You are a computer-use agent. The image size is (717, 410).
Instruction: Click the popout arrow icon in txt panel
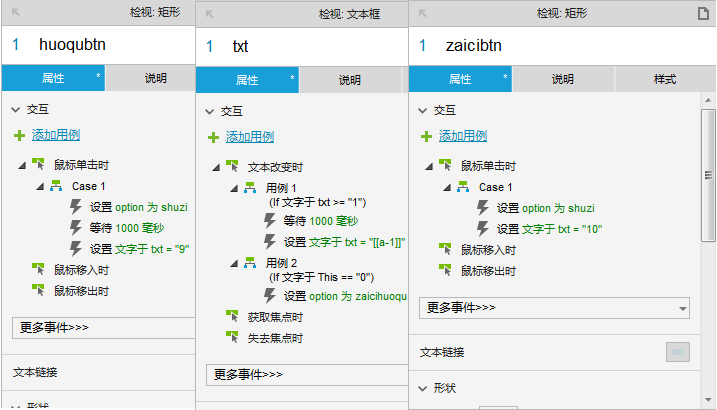click(x=209, y=14)
